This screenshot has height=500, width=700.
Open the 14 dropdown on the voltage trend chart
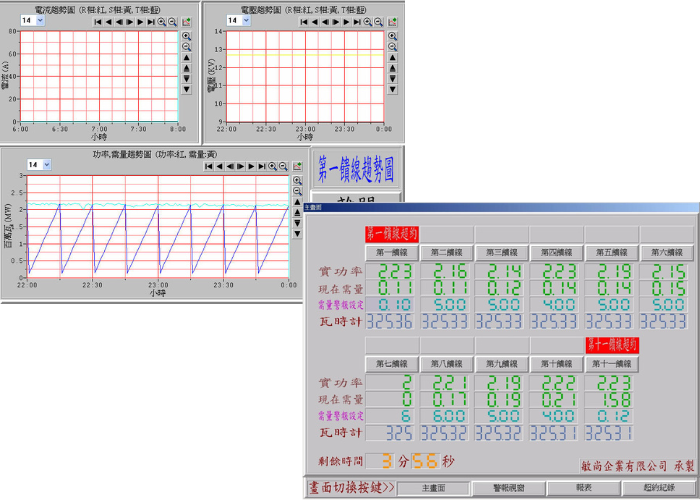click(246, 20)
